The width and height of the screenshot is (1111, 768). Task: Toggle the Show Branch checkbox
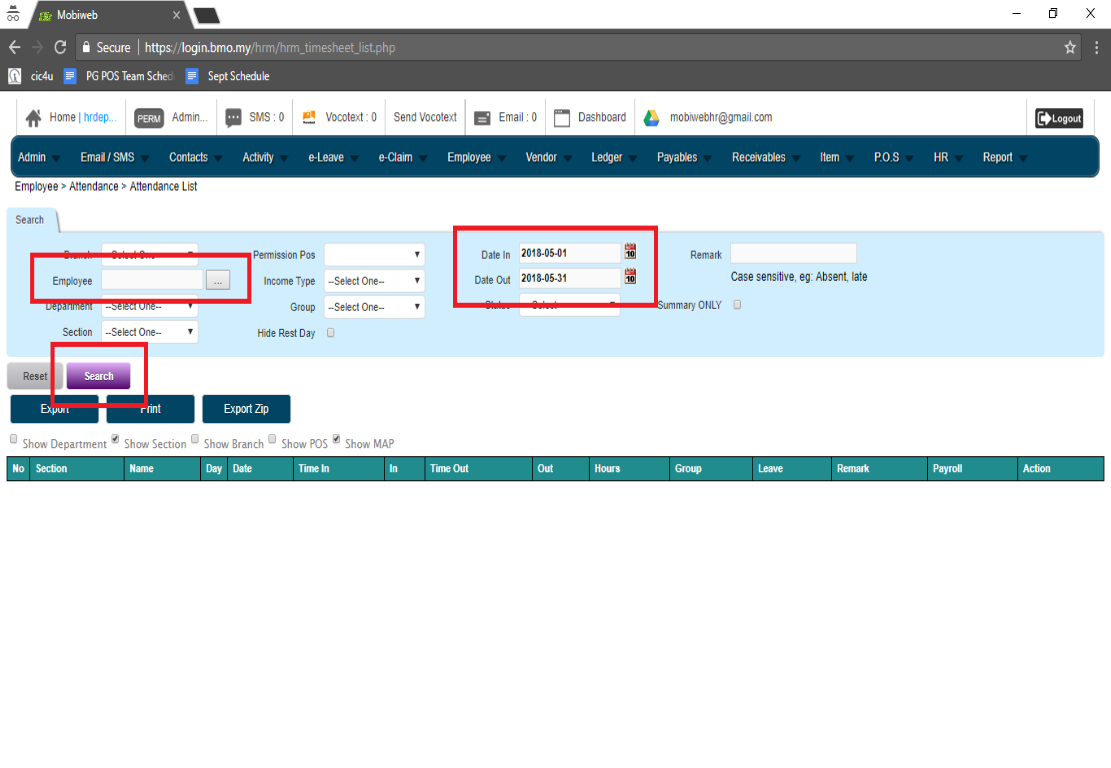point(195,439)
